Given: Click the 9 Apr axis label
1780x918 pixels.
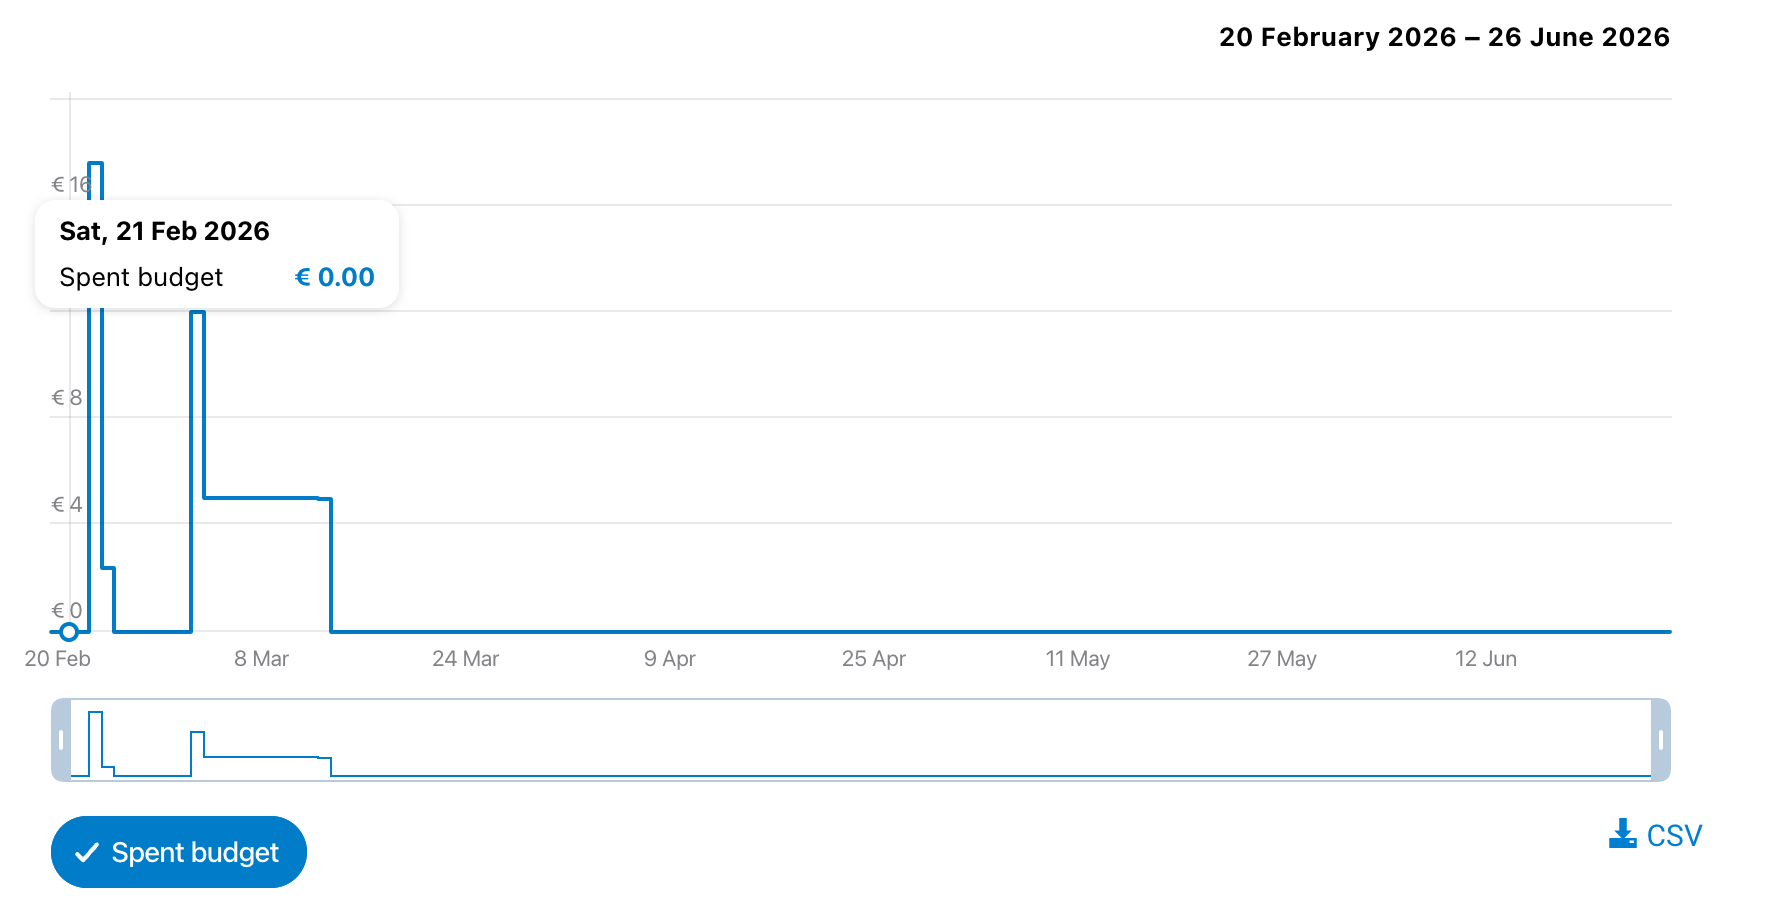Looking at the screenshot, I should coord(669,659).
